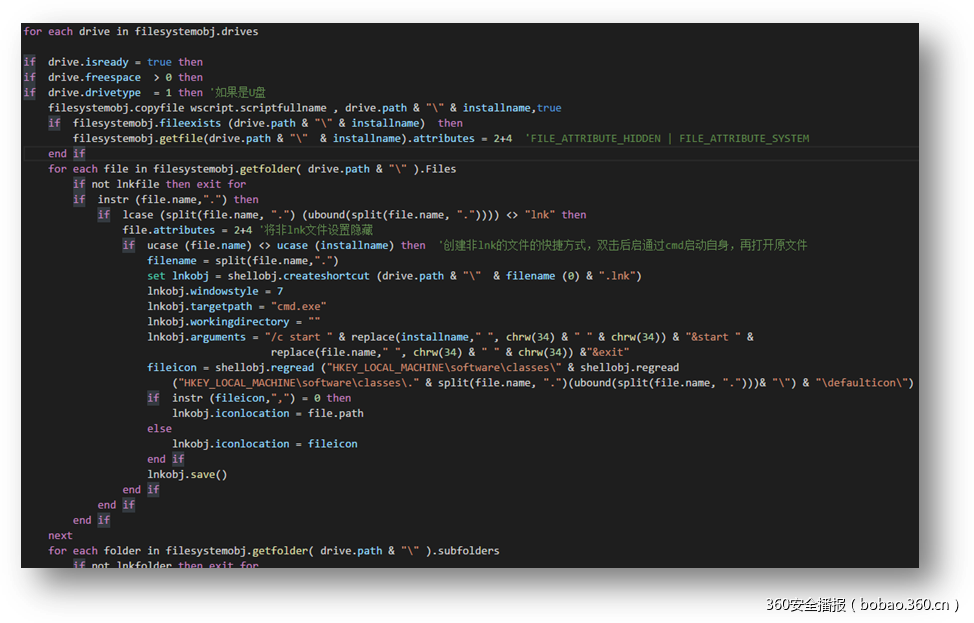The height and width of the screenshot is (623, 974).
Task: Click the '.subfolders' suffix
Action: click(x=468, y=551)
